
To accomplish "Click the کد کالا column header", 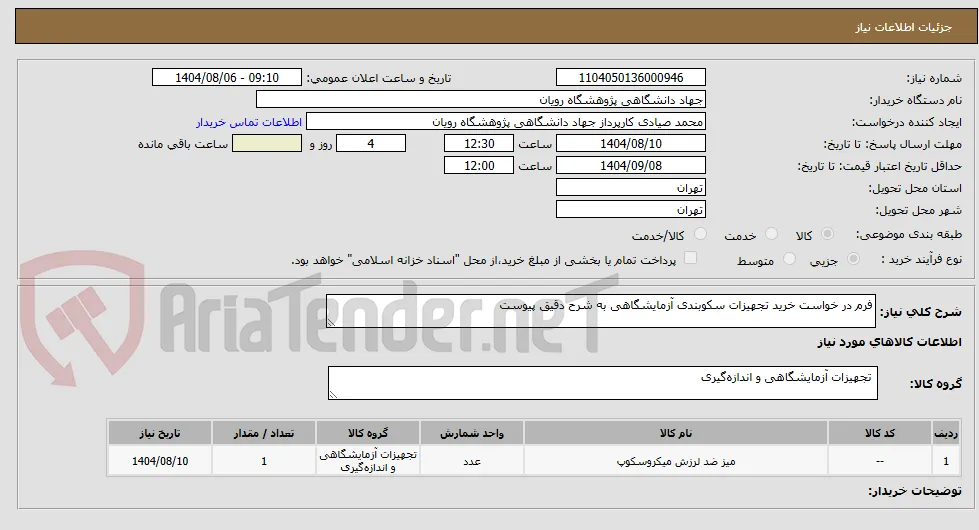I will pos(880,433).
